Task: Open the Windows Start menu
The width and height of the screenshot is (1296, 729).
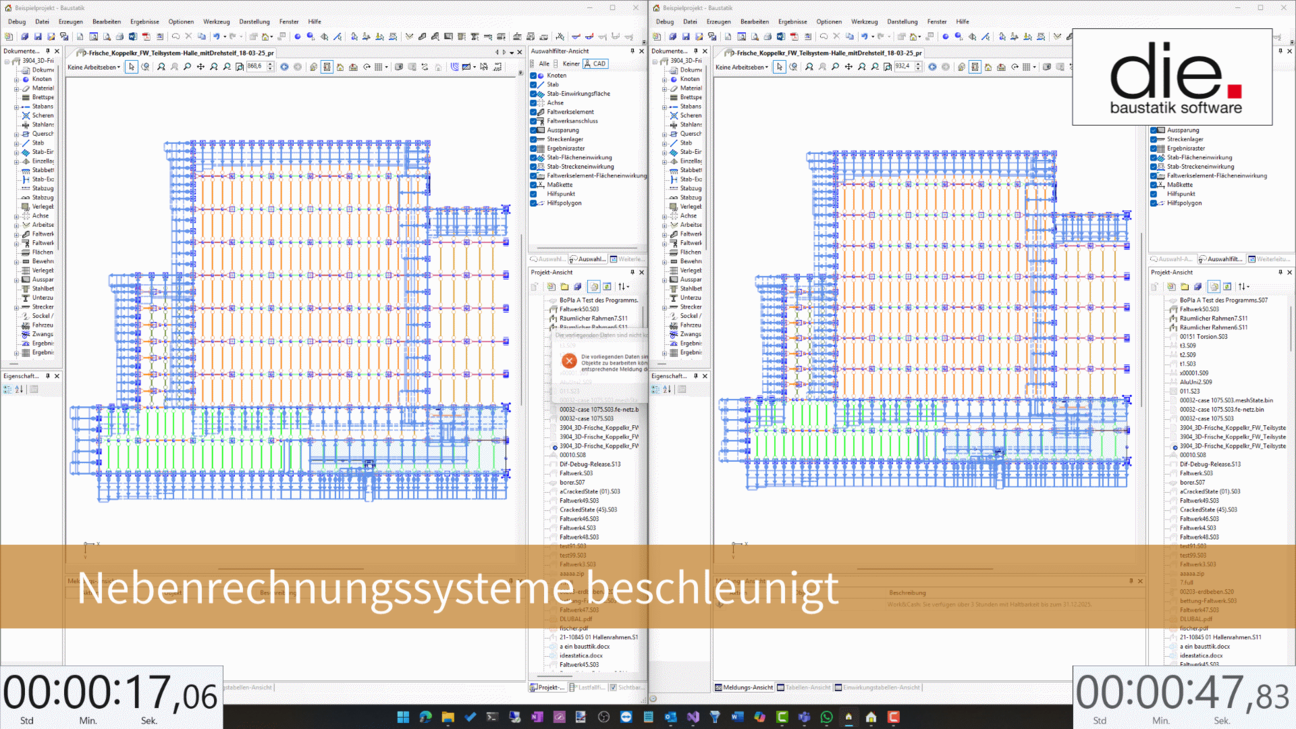Action: 403,717
